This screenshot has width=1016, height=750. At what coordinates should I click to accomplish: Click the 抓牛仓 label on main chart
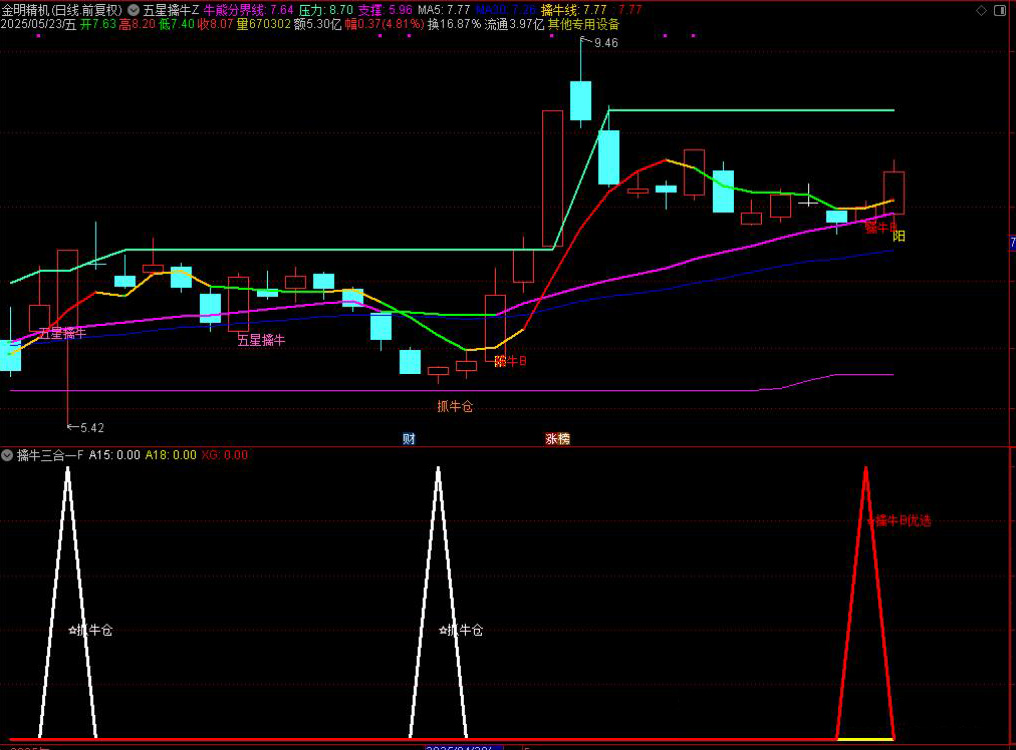point(454,406)
